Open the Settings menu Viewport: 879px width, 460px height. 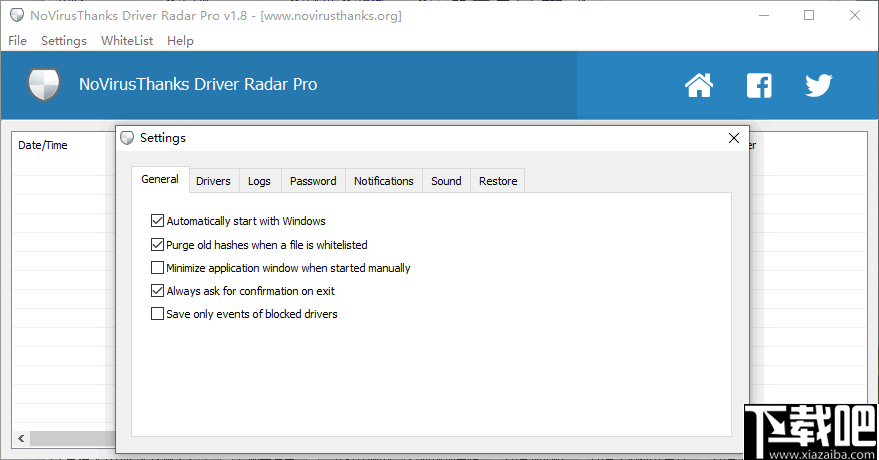pos(64,40)
